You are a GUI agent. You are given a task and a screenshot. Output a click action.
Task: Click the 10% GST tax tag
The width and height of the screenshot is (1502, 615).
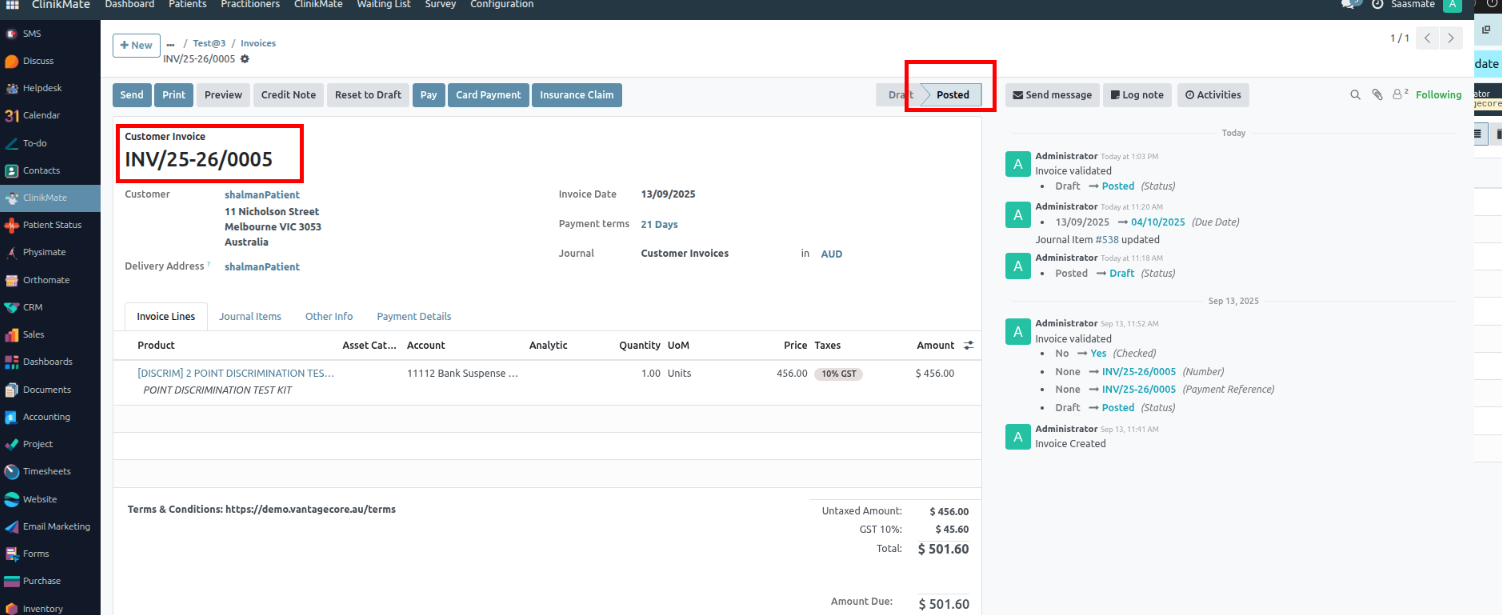pyautogui.click(x=838, y=374)
